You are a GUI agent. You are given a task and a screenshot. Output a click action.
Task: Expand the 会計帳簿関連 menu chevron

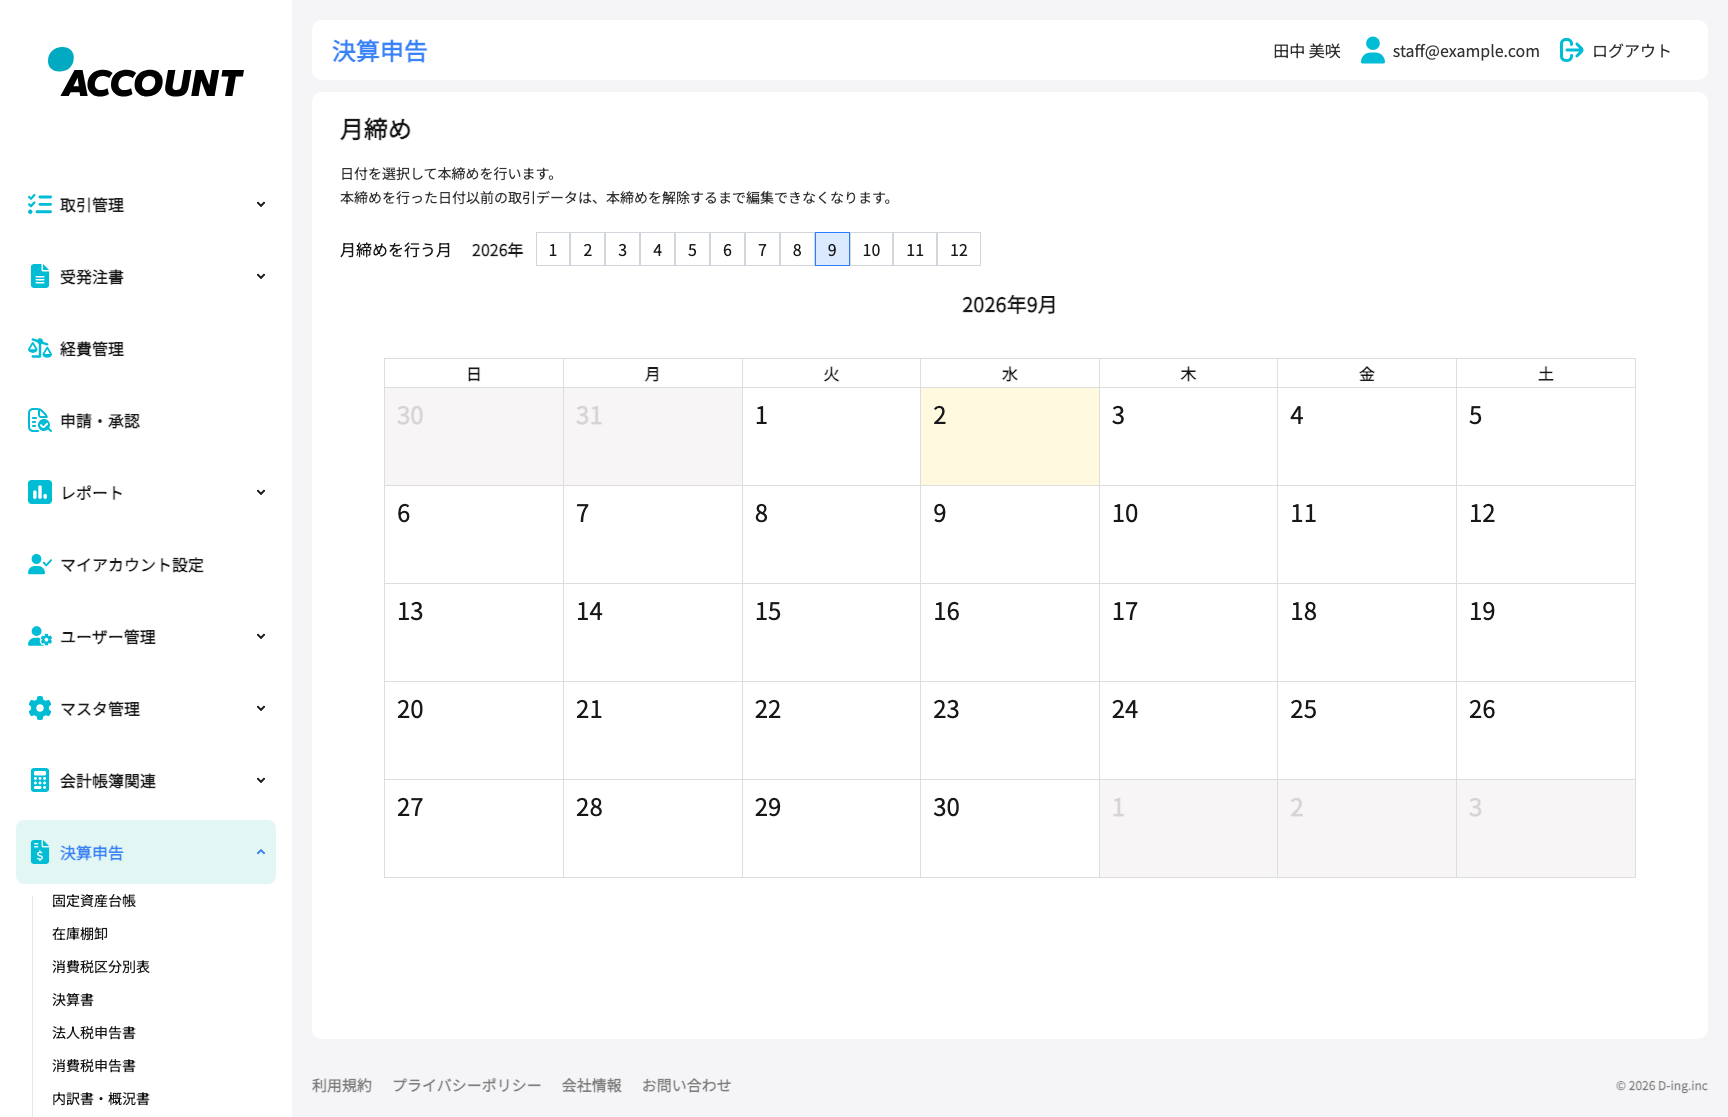click(x=261, y=781)
